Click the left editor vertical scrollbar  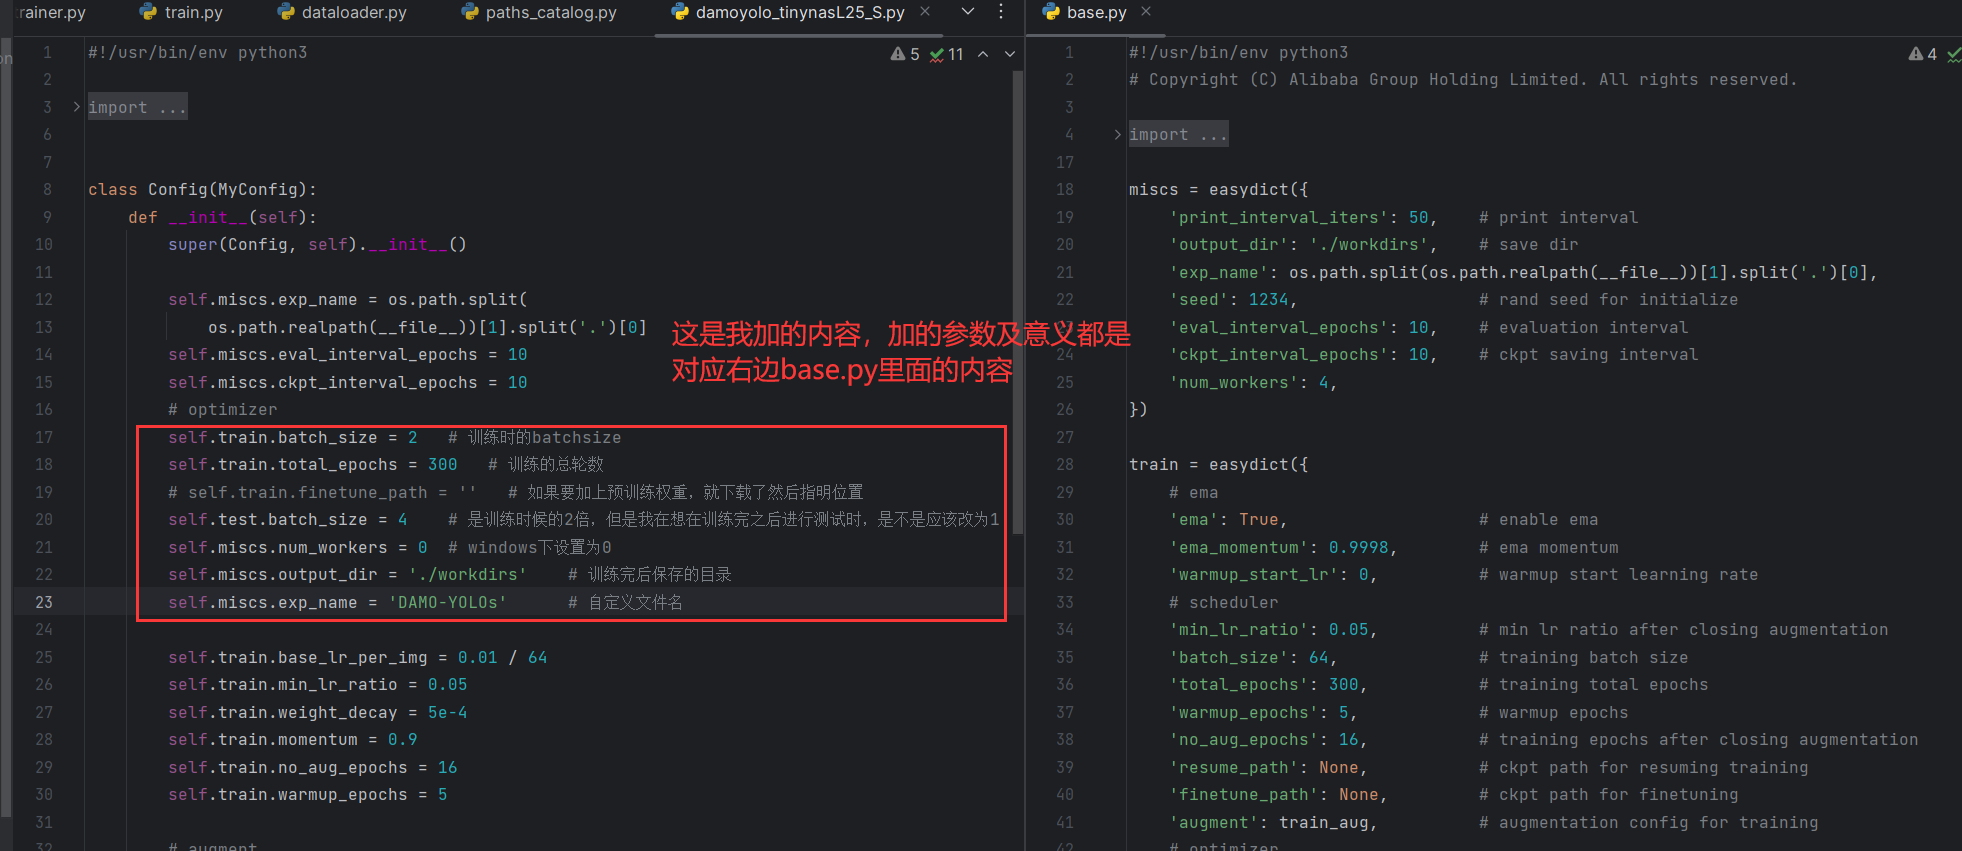point(1018,300)
